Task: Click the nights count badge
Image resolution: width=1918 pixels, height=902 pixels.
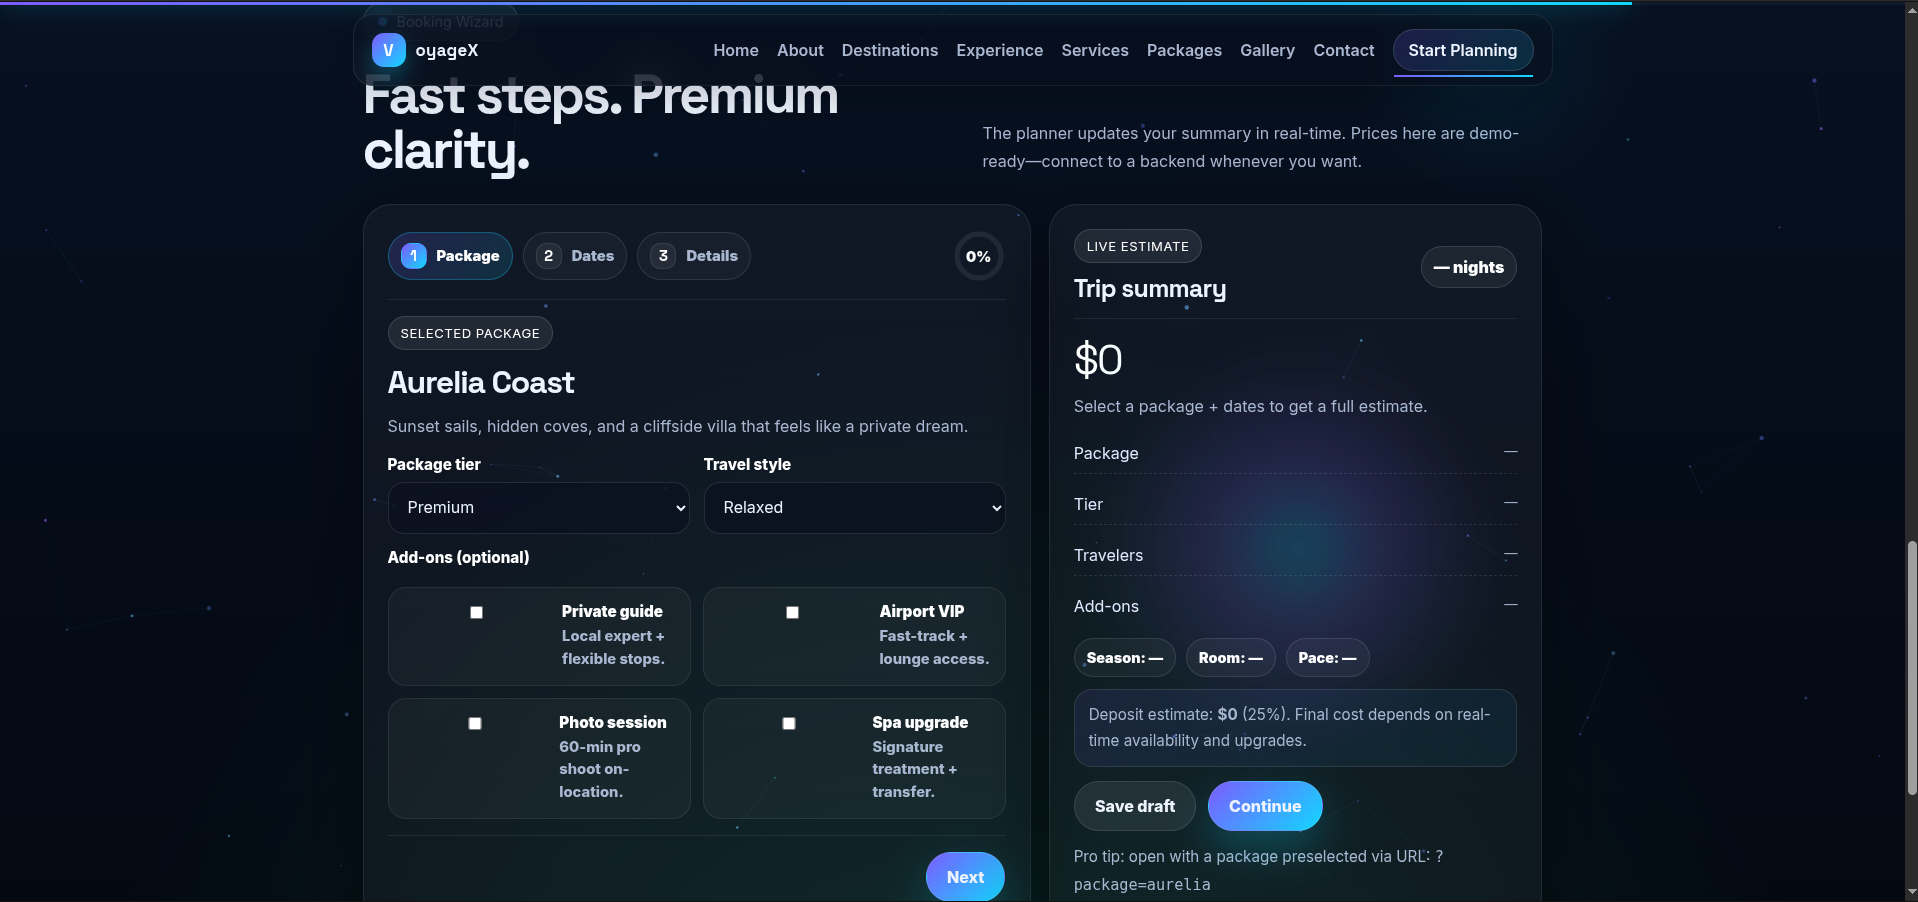Action: click(x=1468, y=267)
